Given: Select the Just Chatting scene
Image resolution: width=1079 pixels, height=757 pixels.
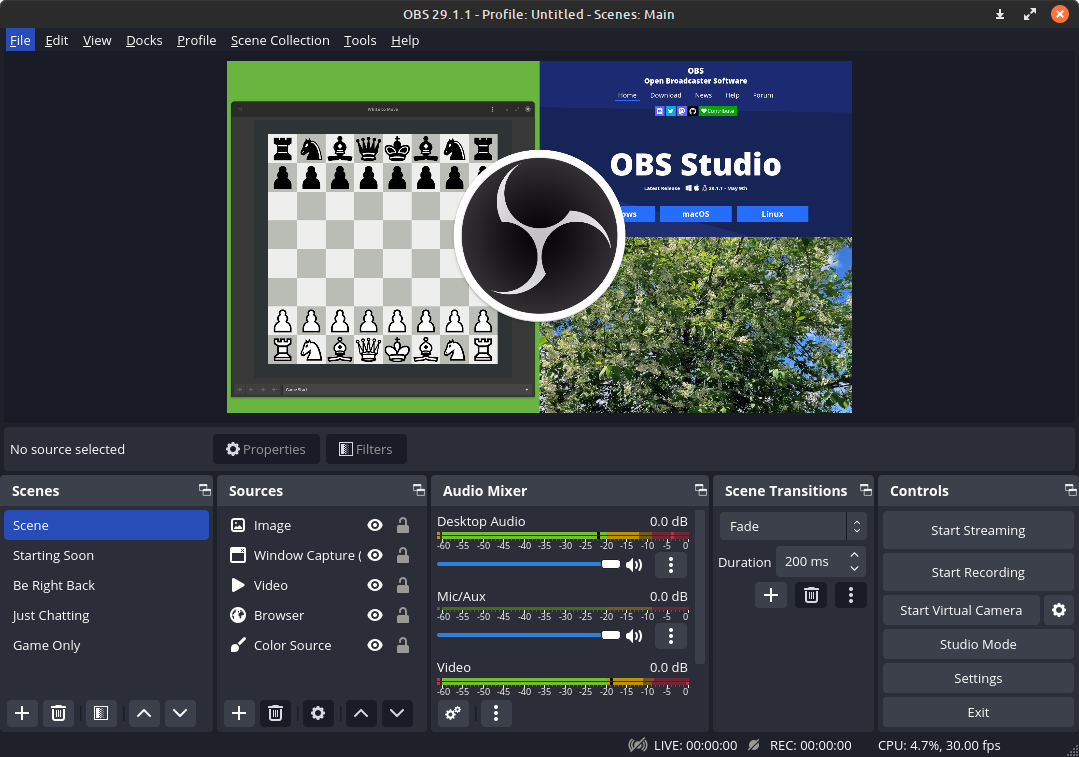Looking at the screenshot, I should point(51,615).
